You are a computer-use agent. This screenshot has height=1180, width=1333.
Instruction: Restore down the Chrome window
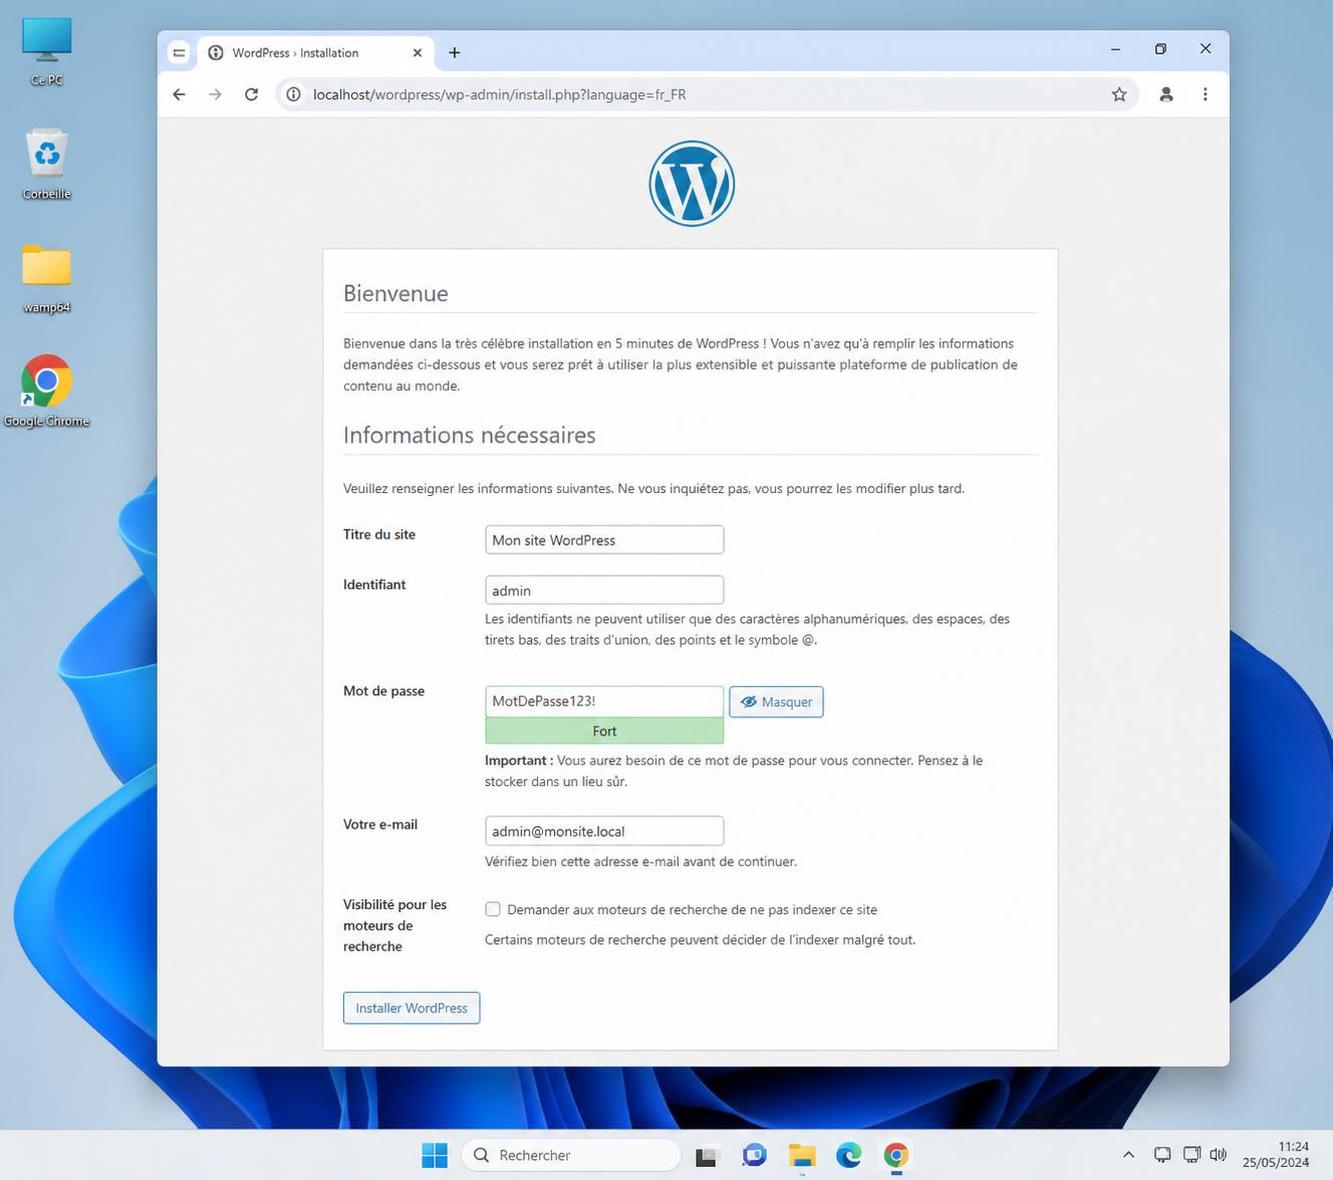[1161, 49]
